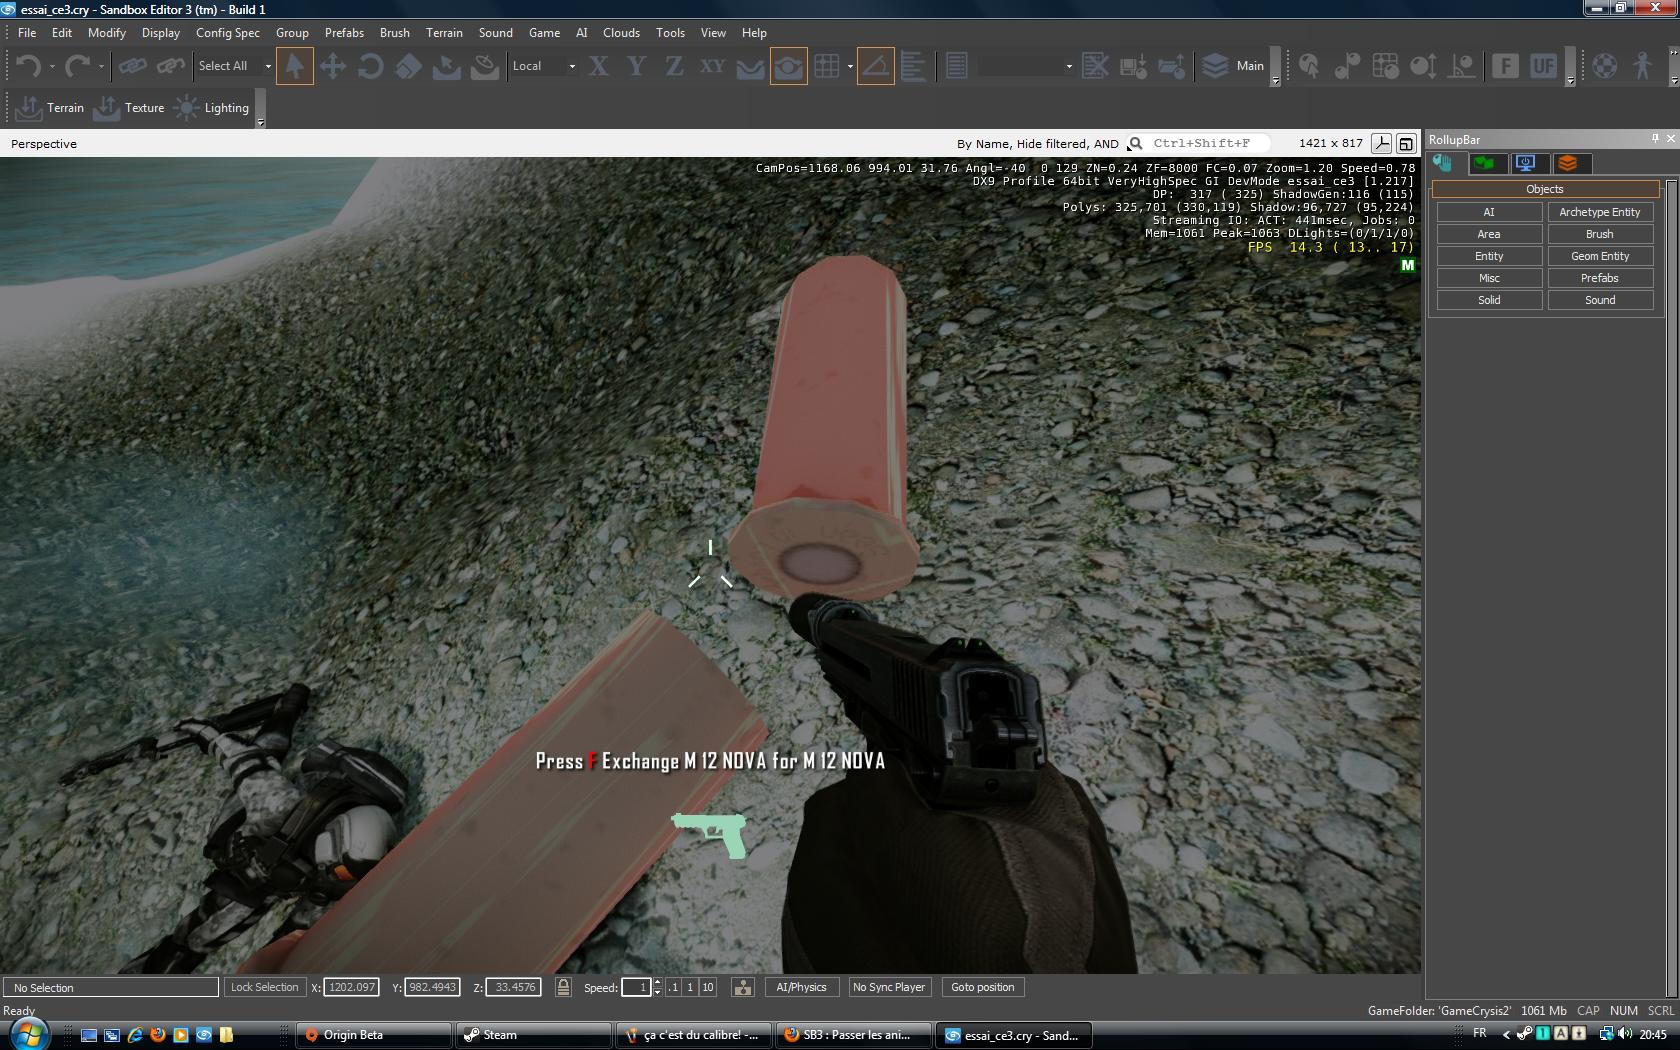Viewport: 1680px width, 1050px height.
Task: Open the Config Spec menu
Action: pos(227,32)
